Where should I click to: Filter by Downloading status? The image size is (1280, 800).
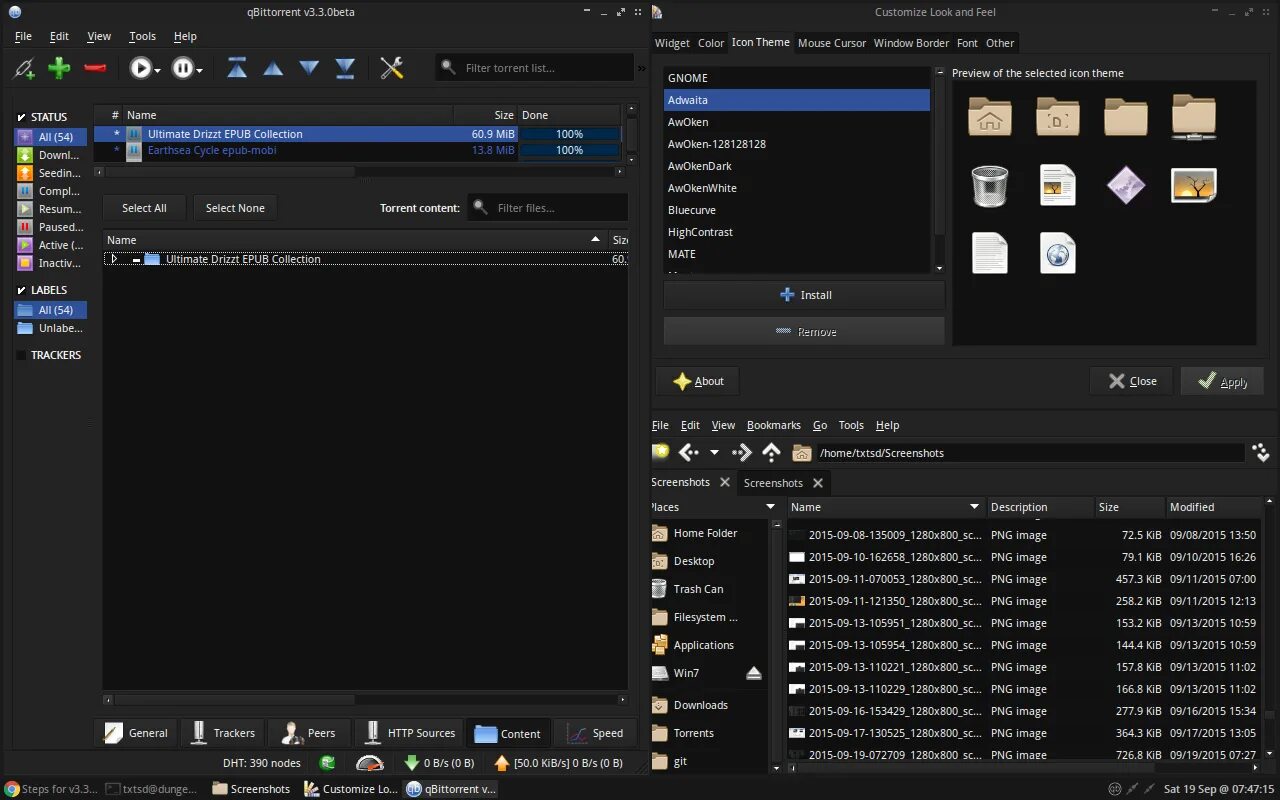point(50,155)
